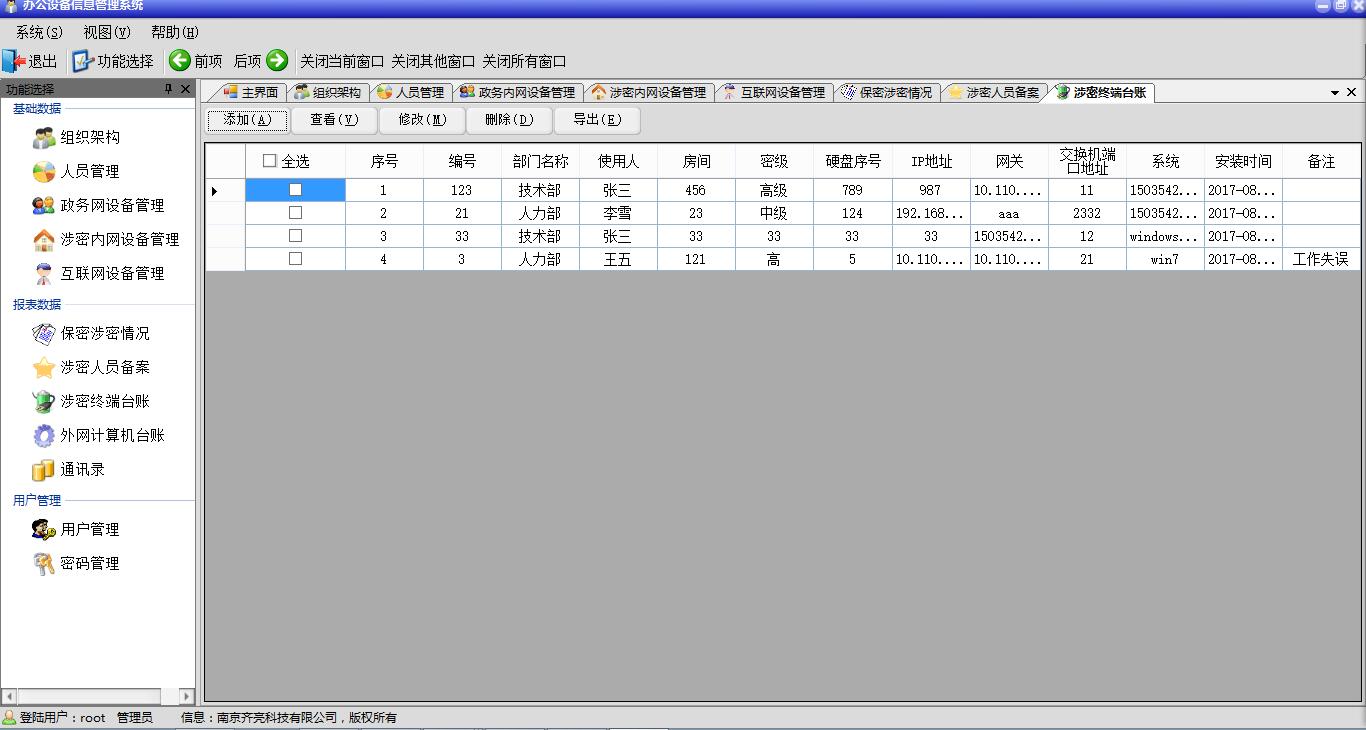Open 组织架构 in the sidebar

click(89, 138)
